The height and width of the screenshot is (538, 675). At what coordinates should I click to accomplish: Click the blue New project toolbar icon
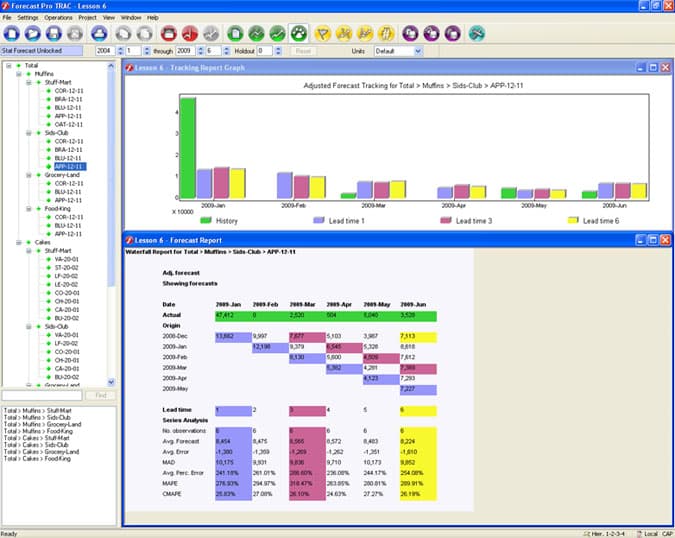click(x=12, y=33)
